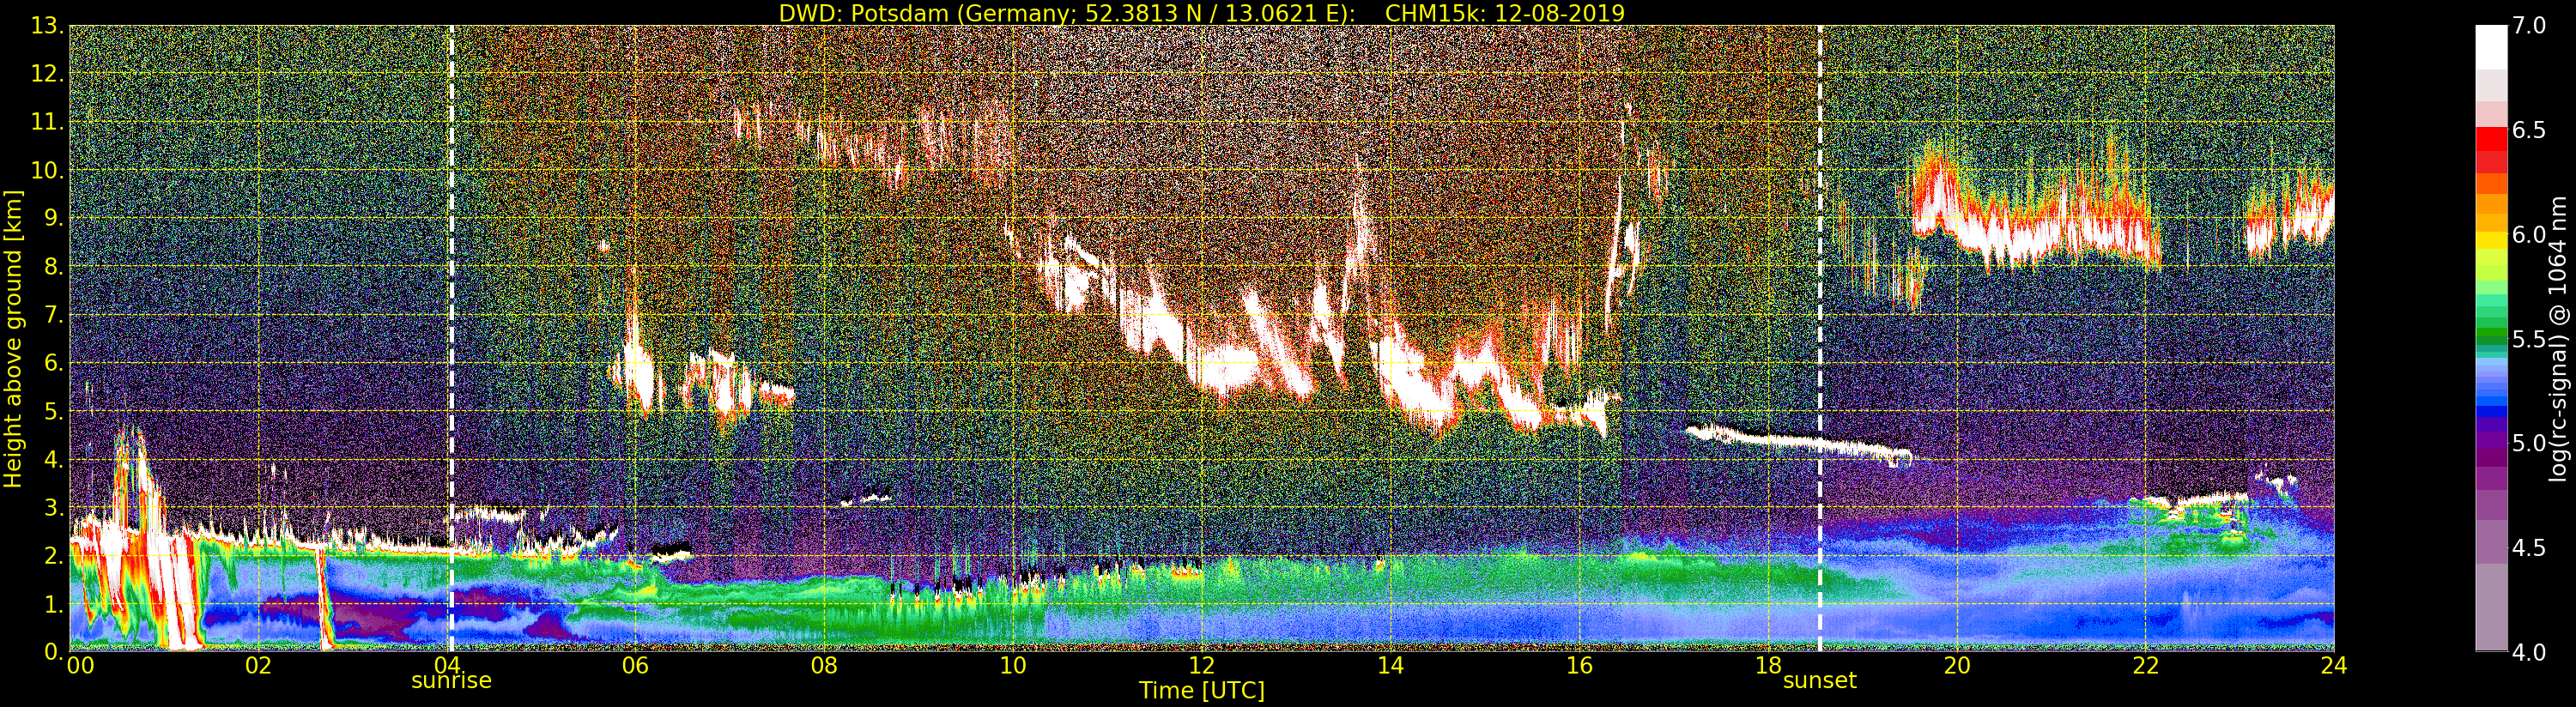Pick the dark blue segment of the colorbar
2576x707 pixels.
pos(2491,410)
